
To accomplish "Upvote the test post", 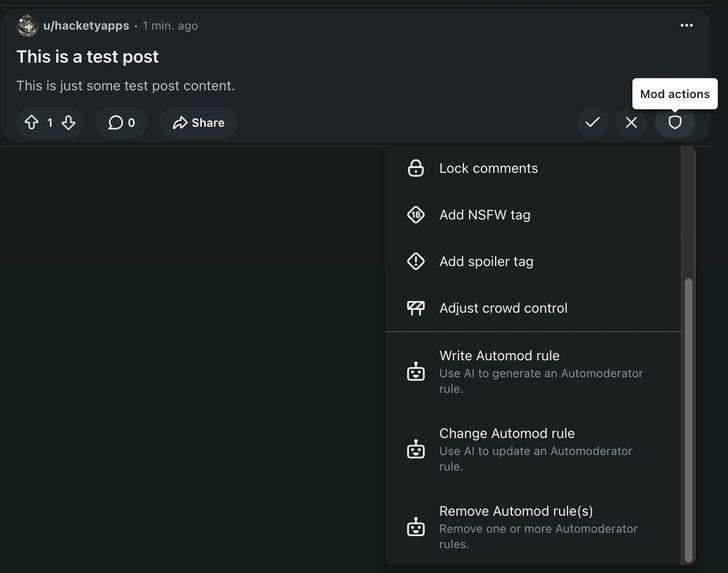I will tap(32, 123).
